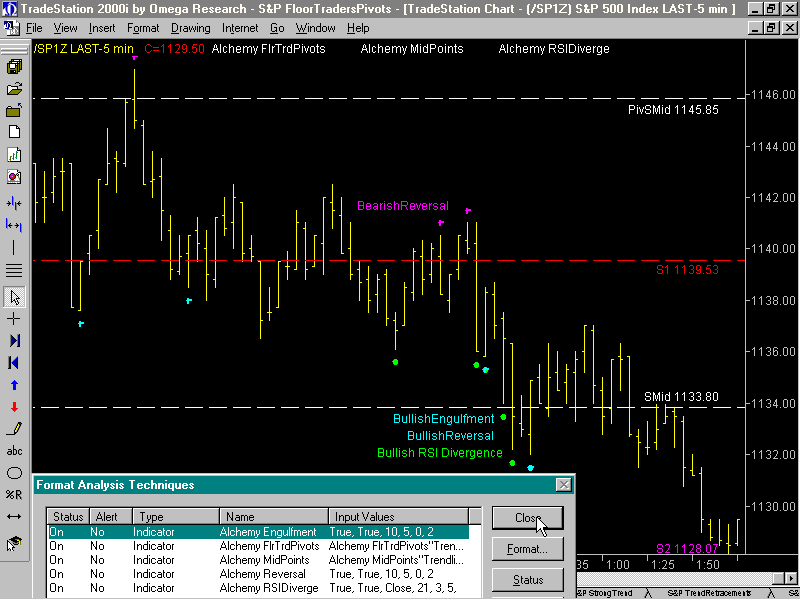This screenshot has height=600, width=800.
Task: Click the workspace windows icon in the left toolbar
Action: (14, 67)
